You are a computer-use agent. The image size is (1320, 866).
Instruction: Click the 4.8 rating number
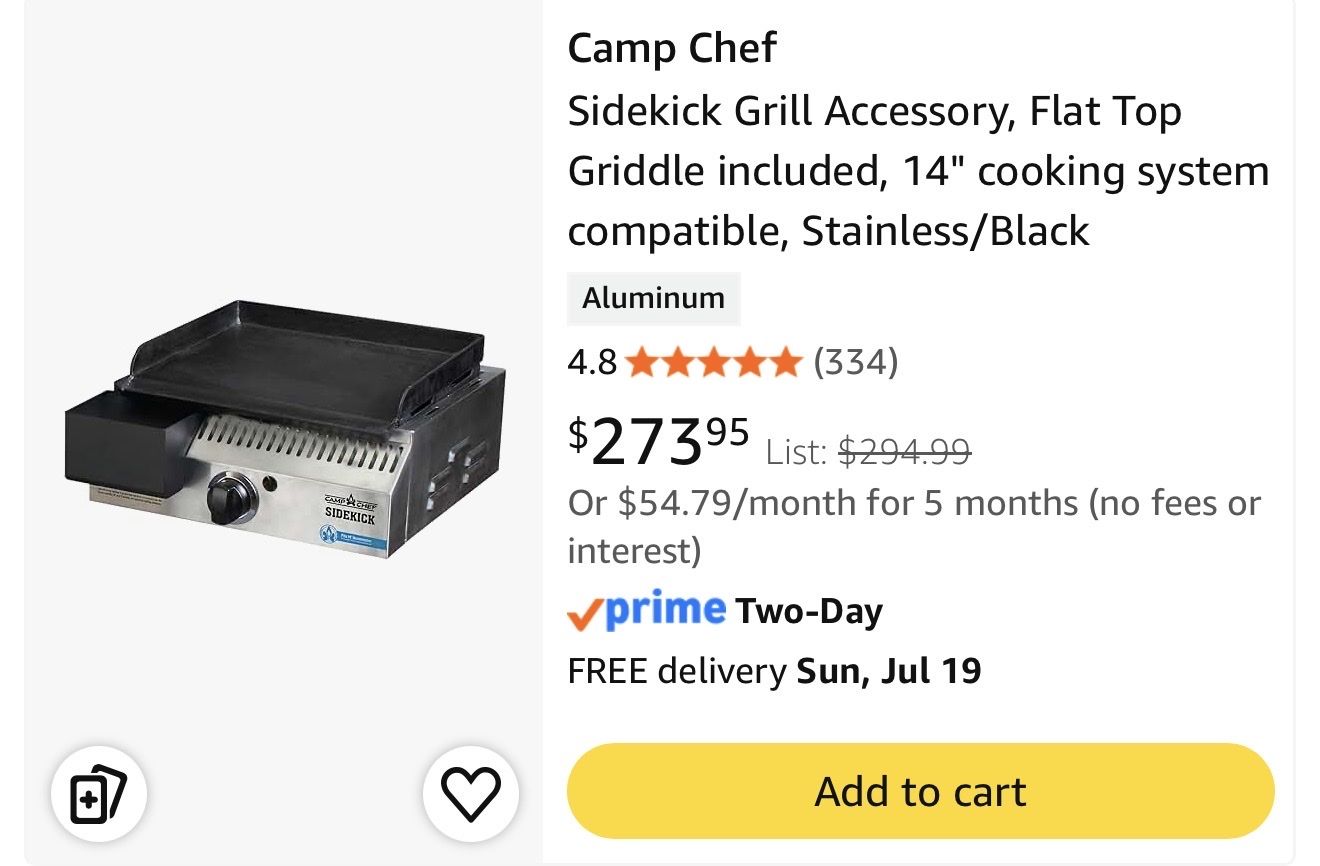(x=592, y=361)
